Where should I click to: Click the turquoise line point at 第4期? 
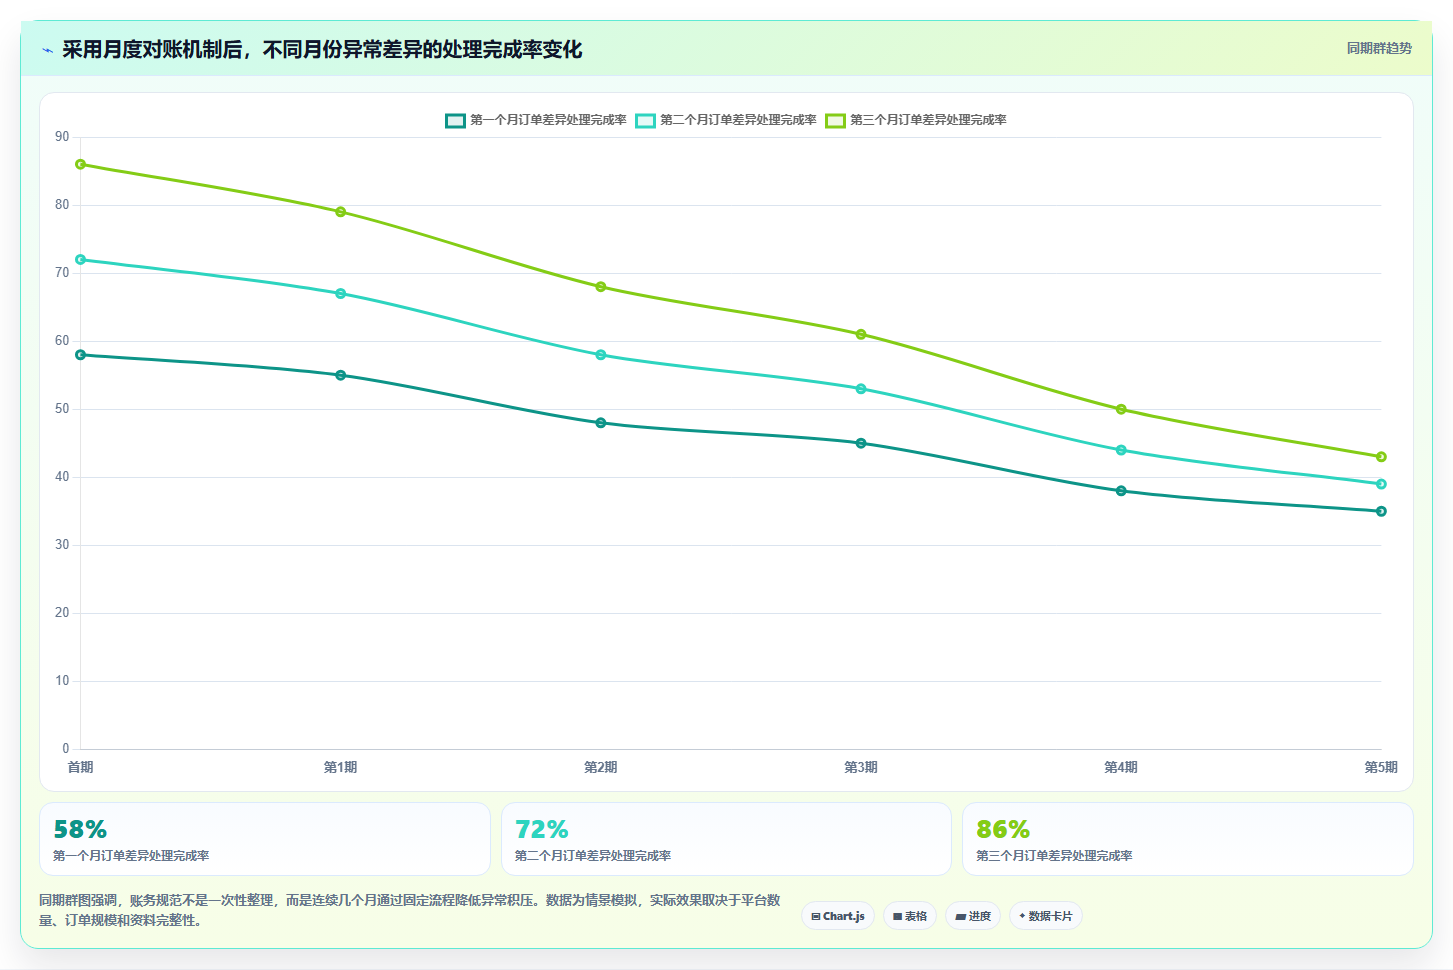coord(1121,450)
